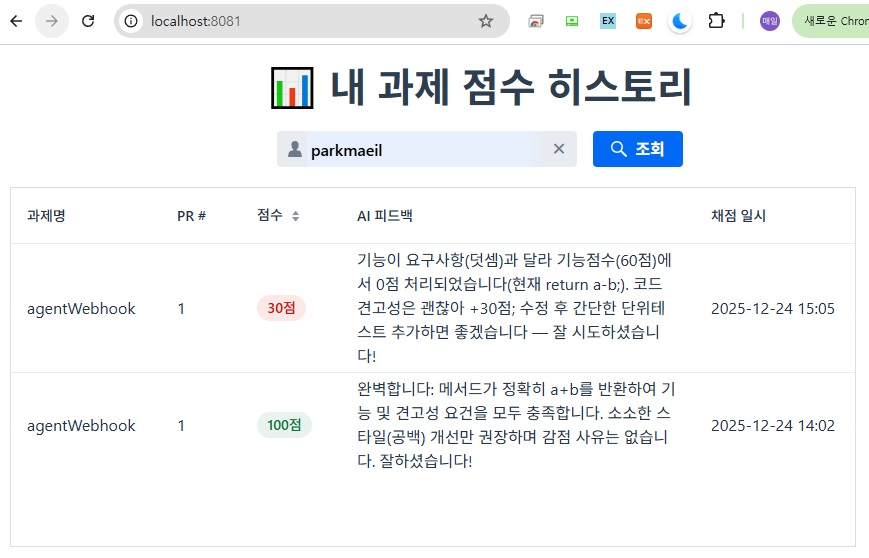
Task: Click the bar chart icon in title
Action: (x=292, y=88)
